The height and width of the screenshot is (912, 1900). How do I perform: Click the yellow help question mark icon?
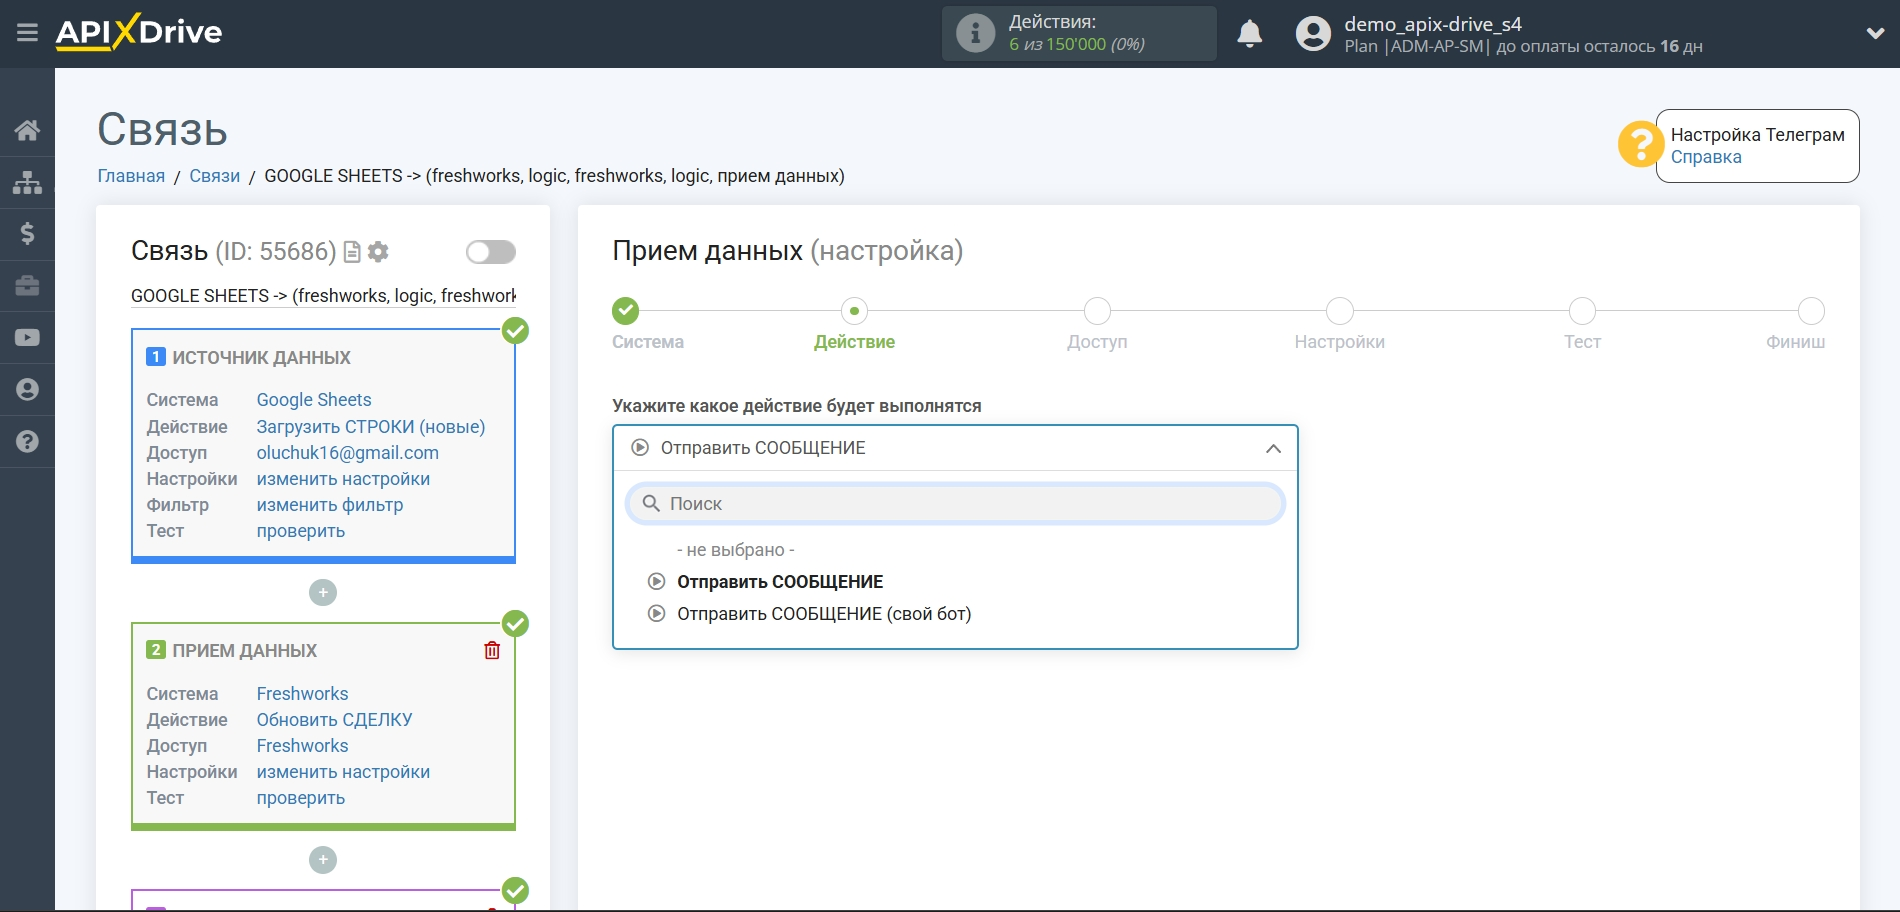[x=1640, y=145]
